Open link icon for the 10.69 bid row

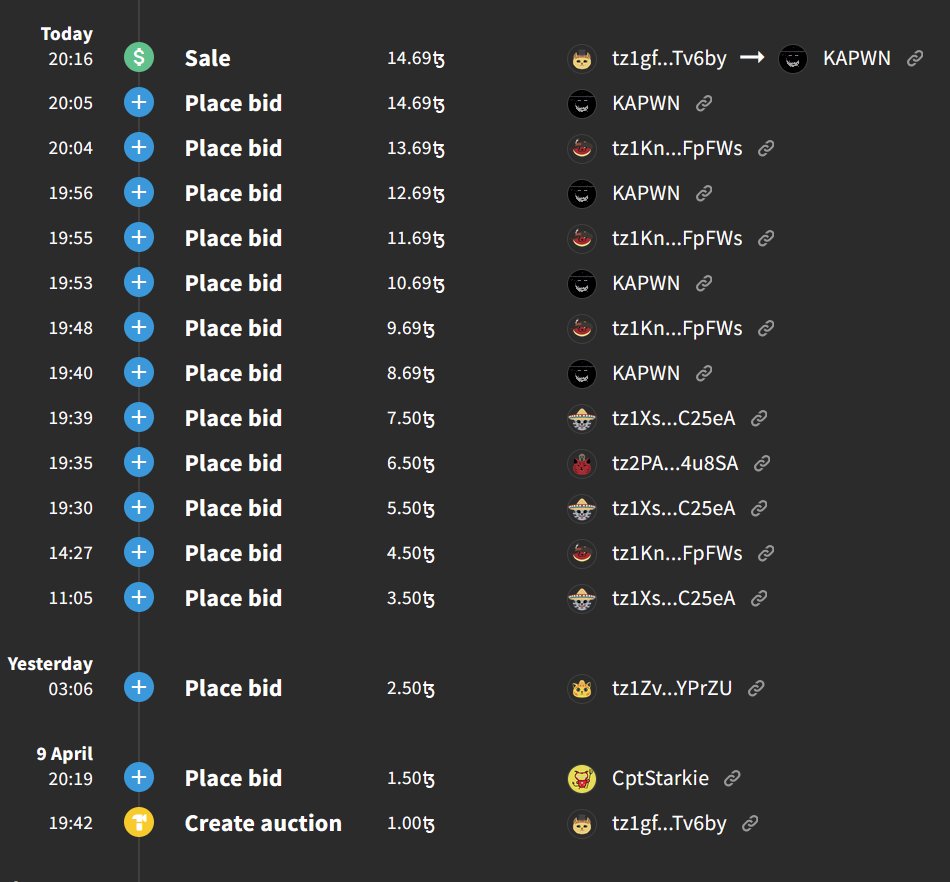pos(703,283)
